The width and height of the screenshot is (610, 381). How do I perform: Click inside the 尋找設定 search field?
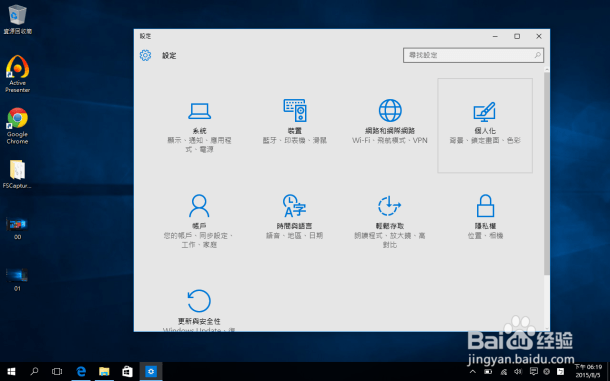tap(473, 55)
